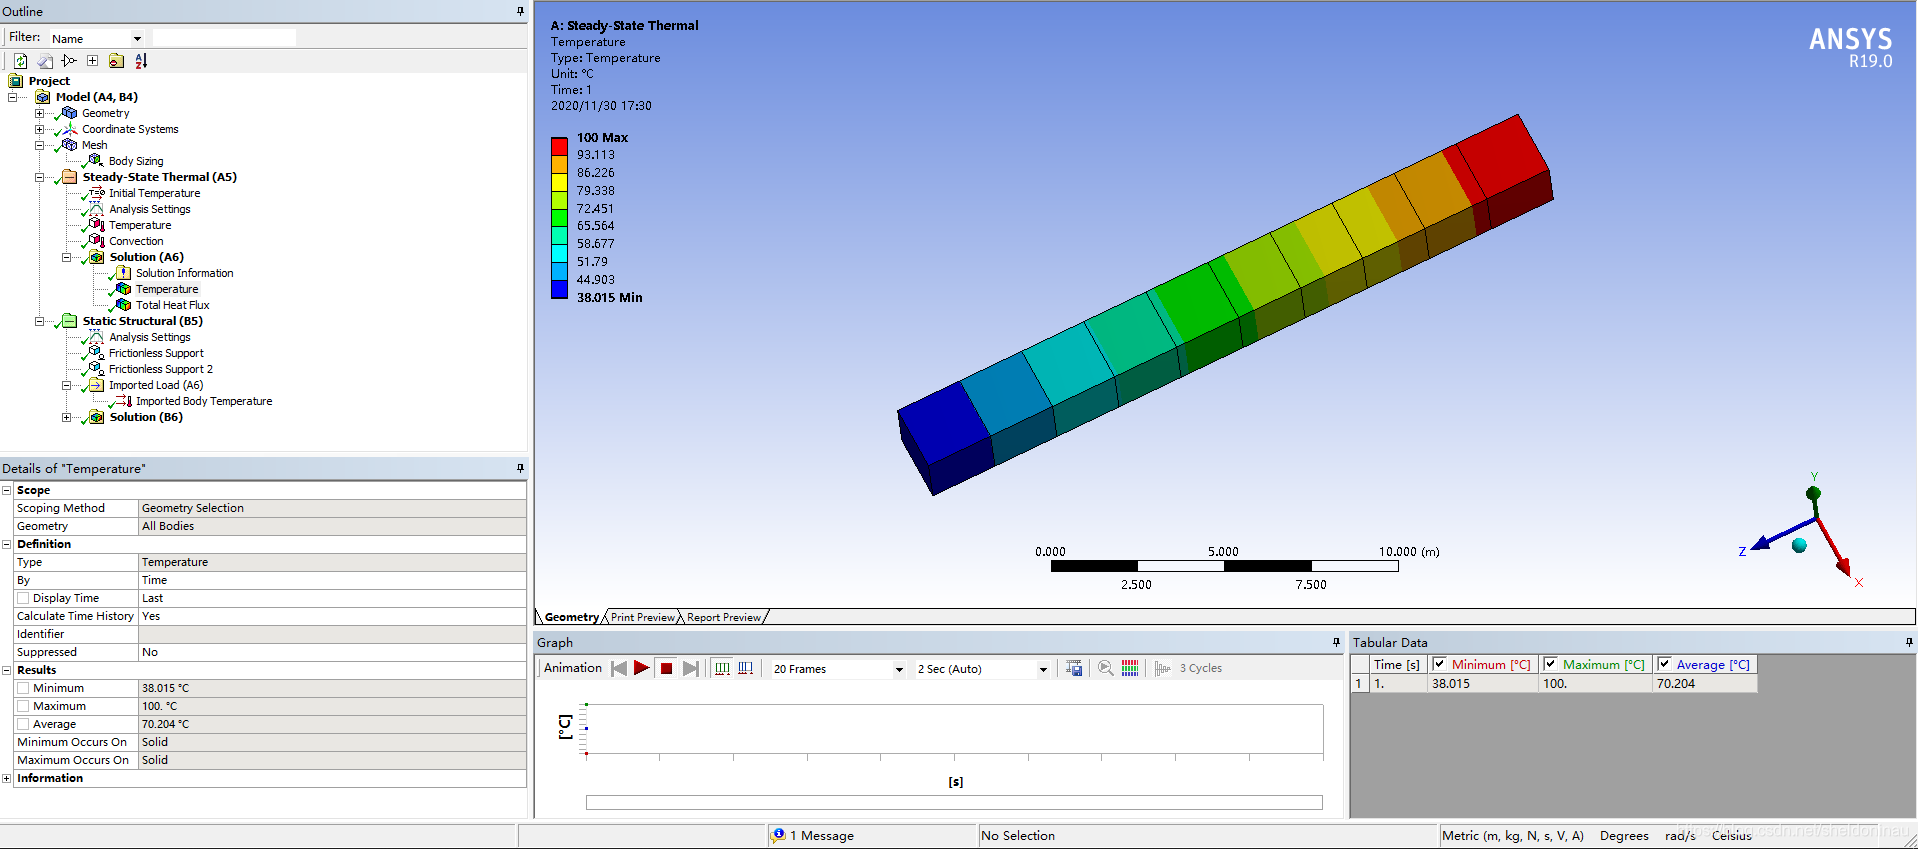Viewport: 1918px width, 849px height.
Task: Click export animation video file icon
Action: [1074, 668]
